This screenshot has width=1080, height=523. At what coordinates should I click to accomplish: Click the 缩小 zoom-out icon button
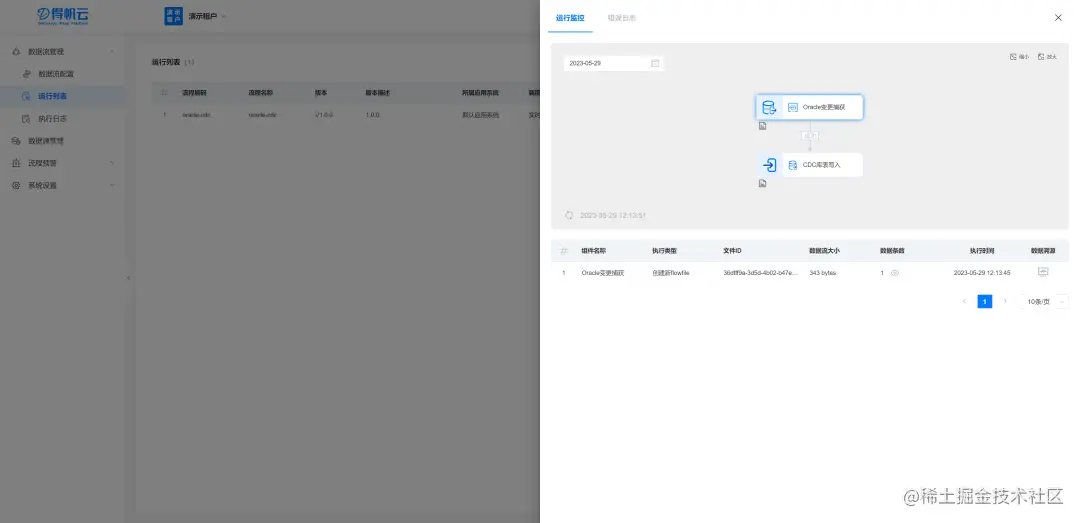1019,57
